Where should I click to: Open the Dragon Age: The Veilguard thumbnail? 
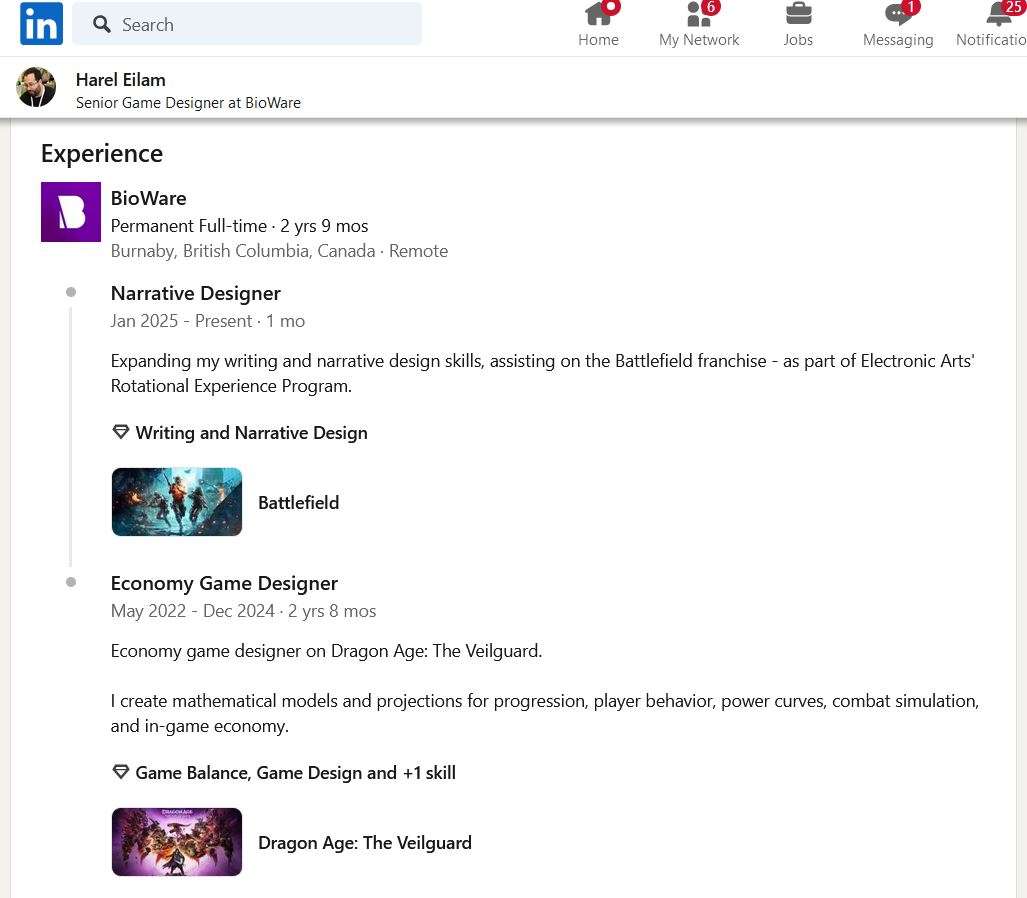point(177,842)
